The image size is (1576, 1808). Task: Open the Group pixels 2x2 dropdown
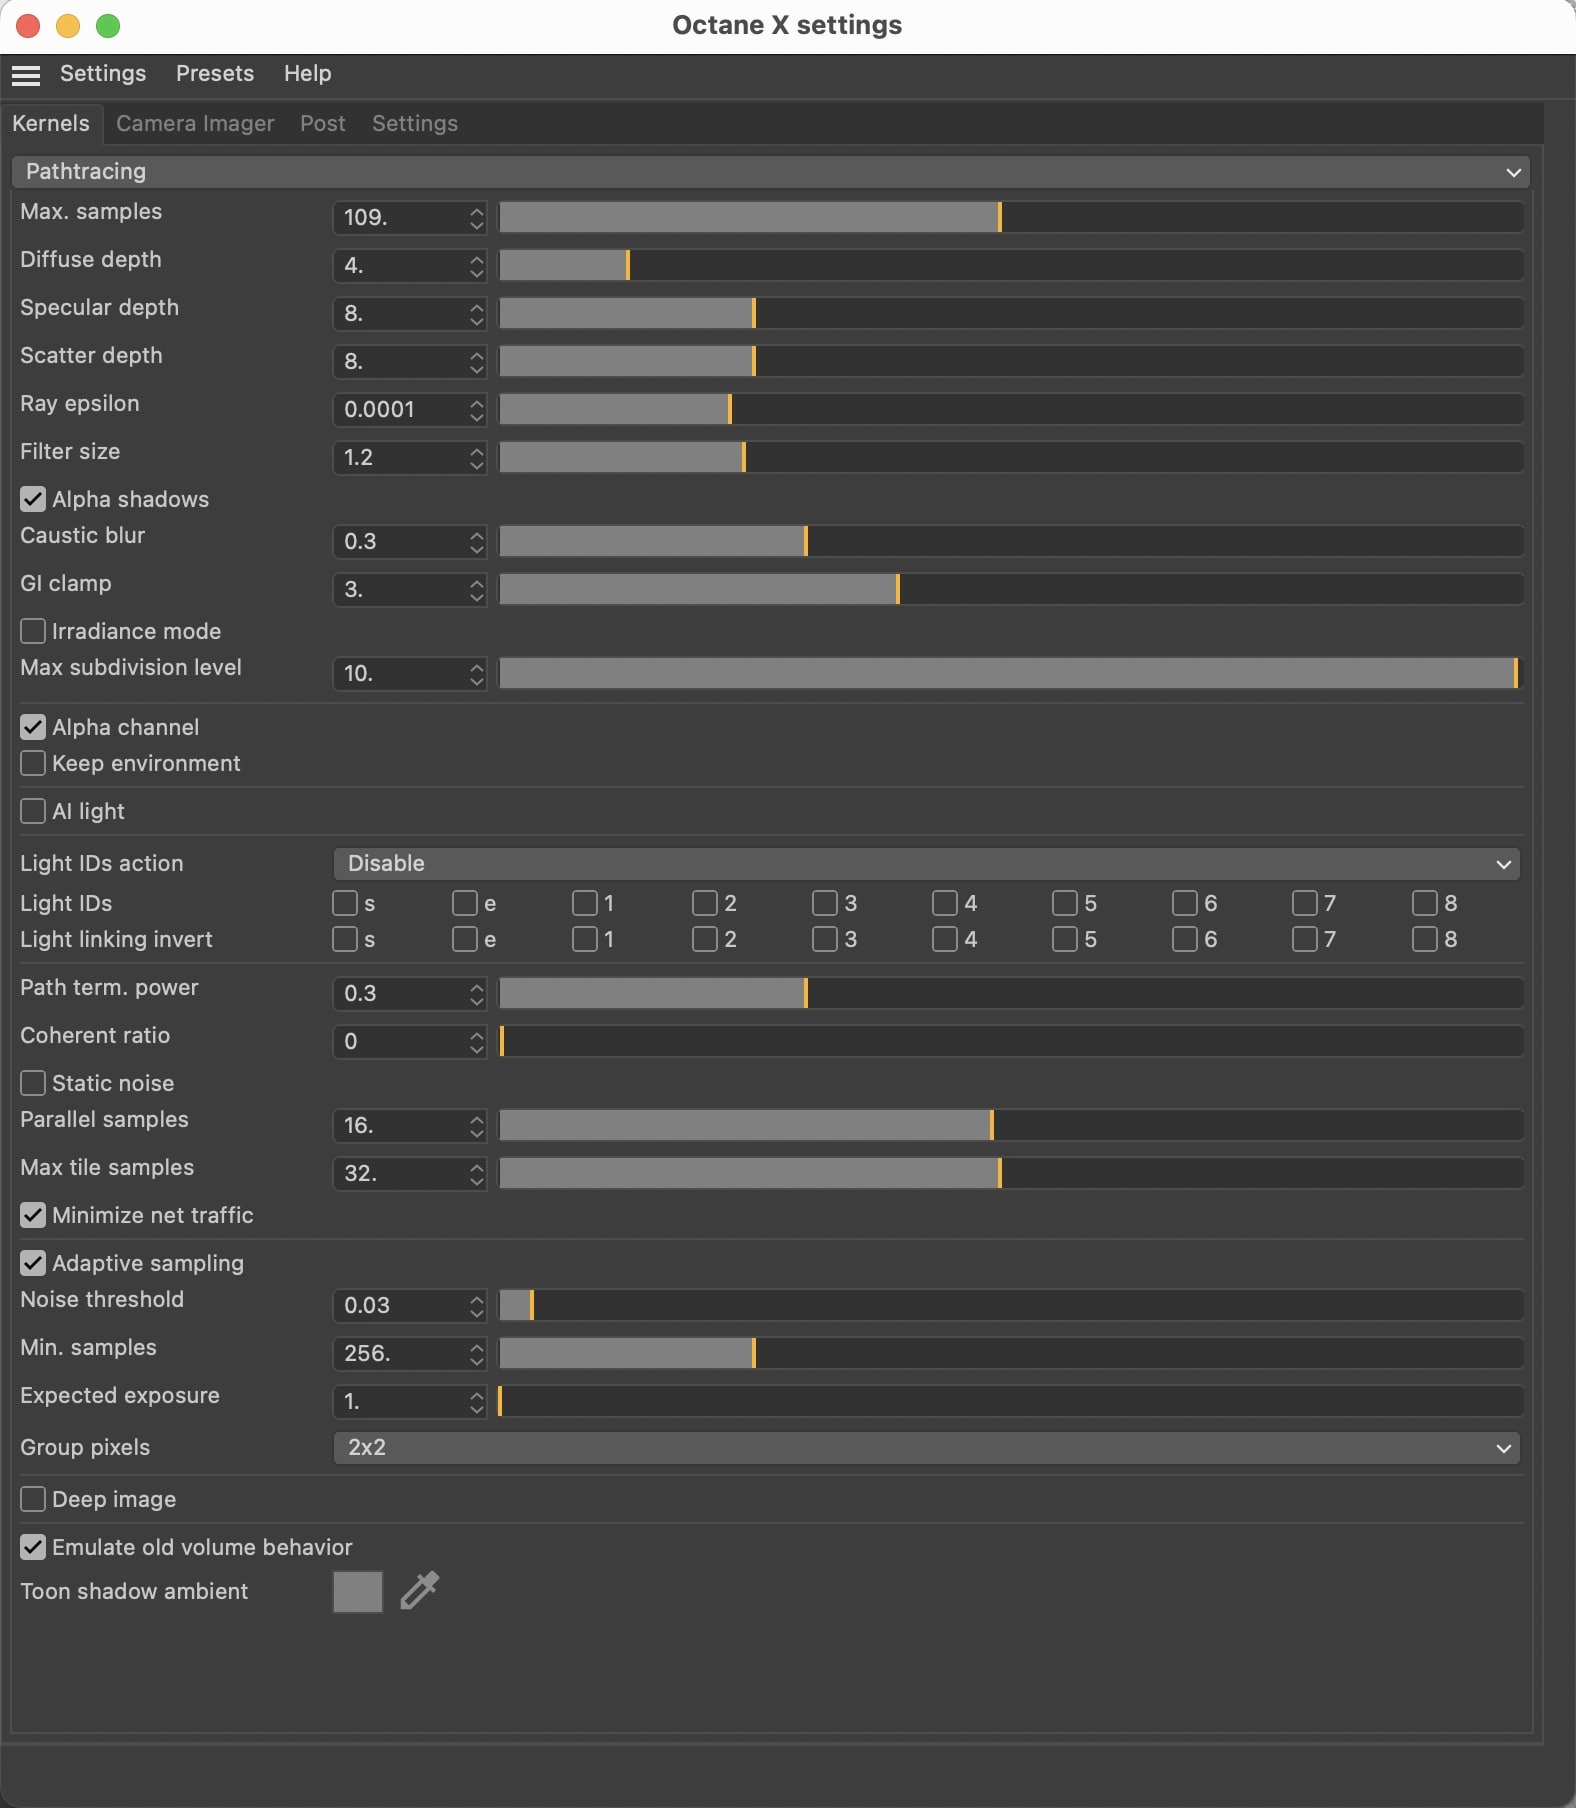926,1448
